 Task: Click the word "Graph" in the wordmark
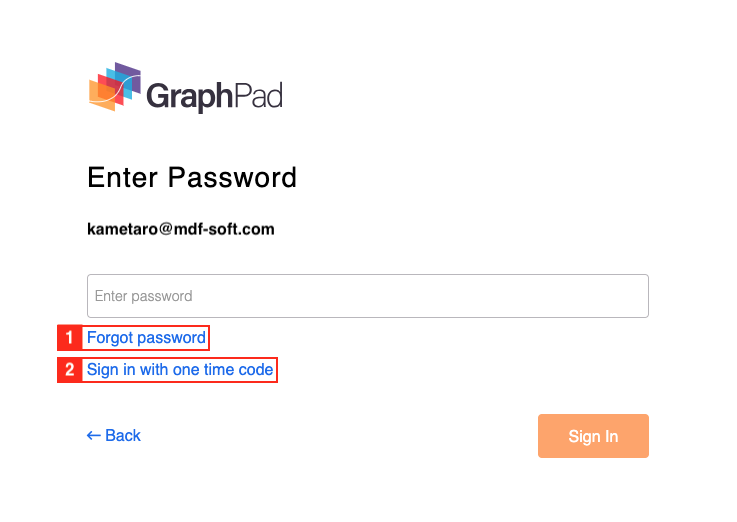(x=190, y=96)
